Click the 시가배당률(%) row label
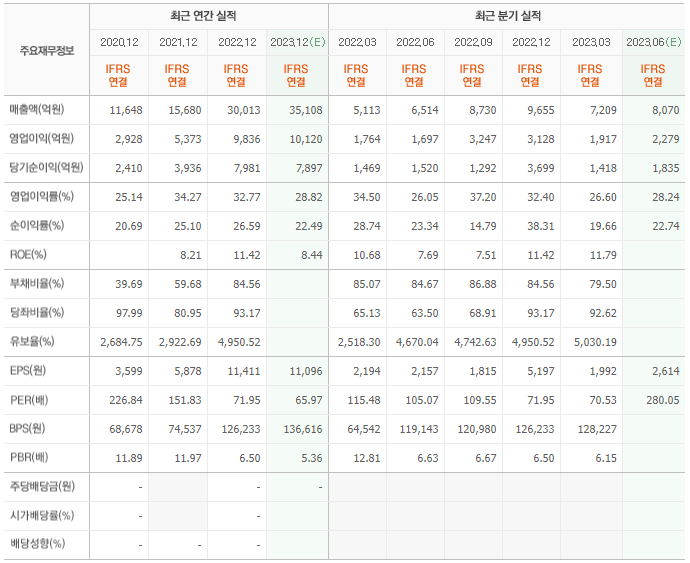 click(42, 515)
